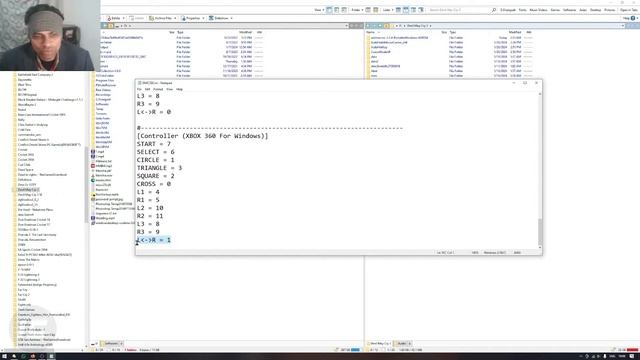Click the '[Controller (XBOX 360 For Windows)]' header line

(x=202, y=136)
